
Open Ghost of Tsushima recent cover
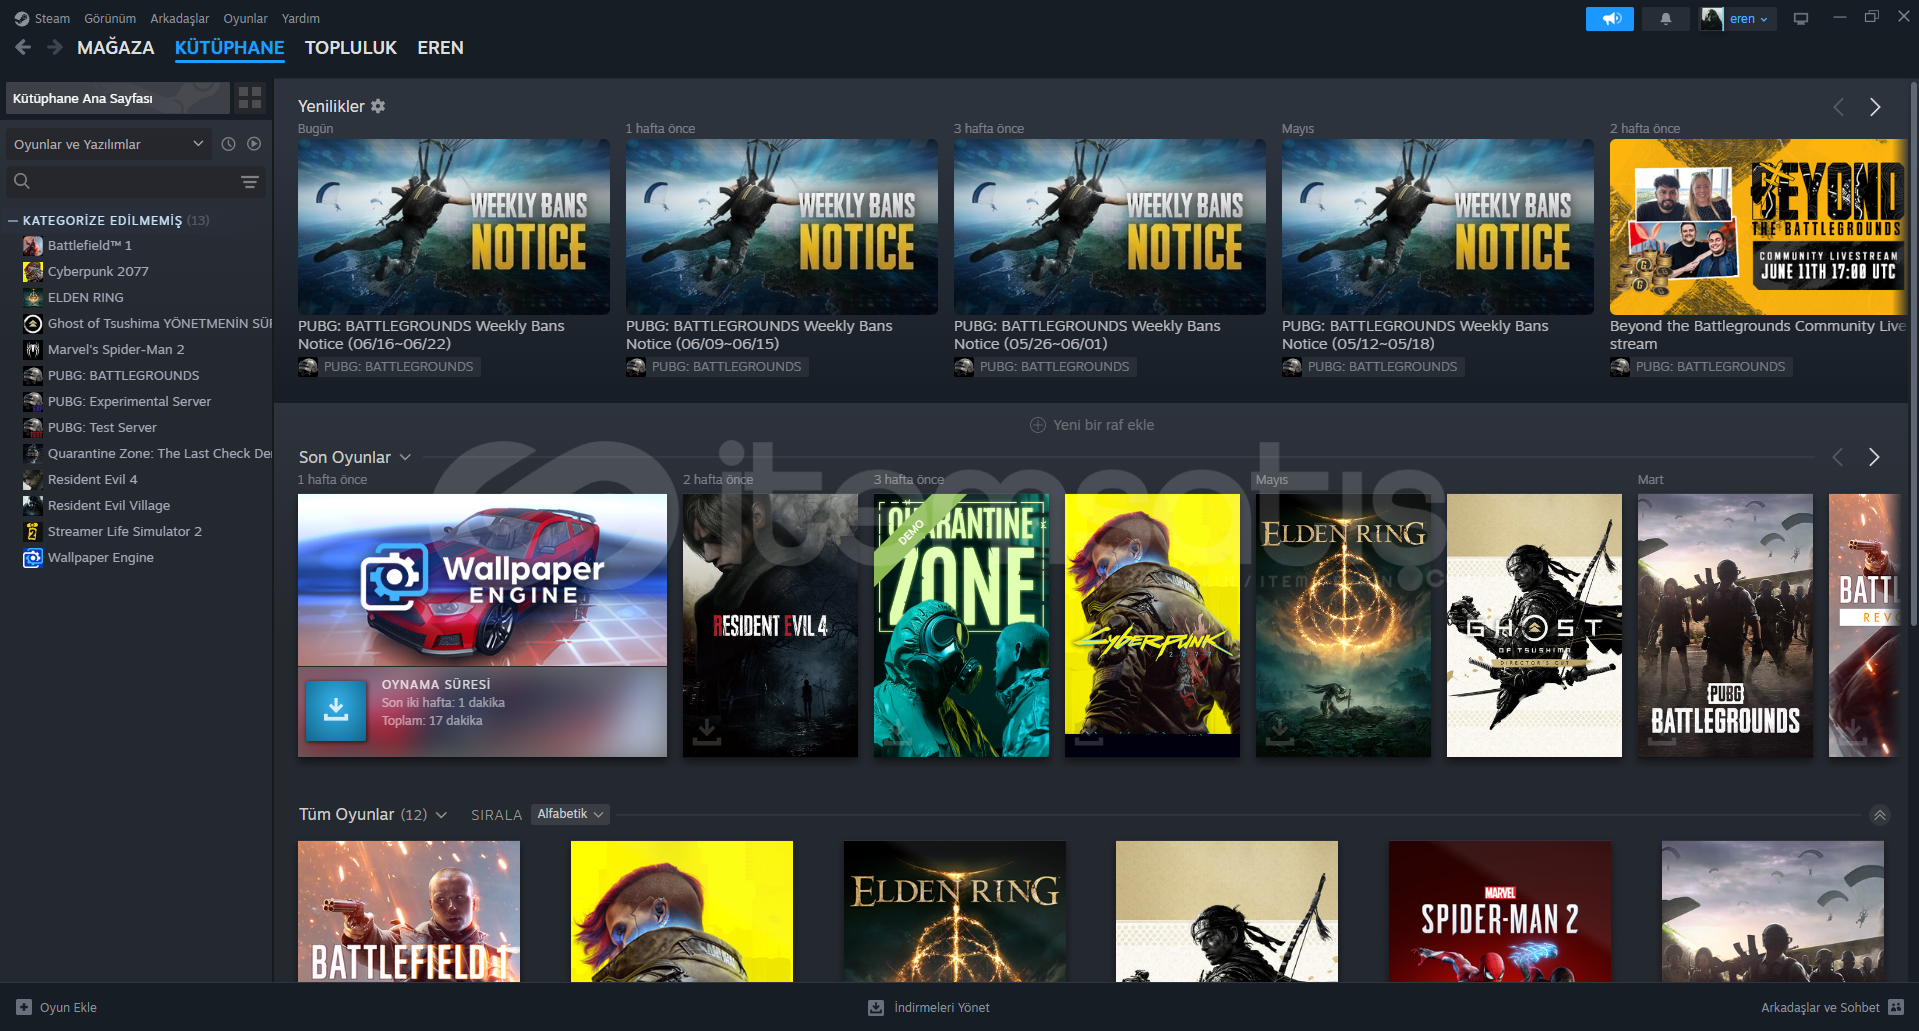pyautogui.click(x=1534, y=625)
